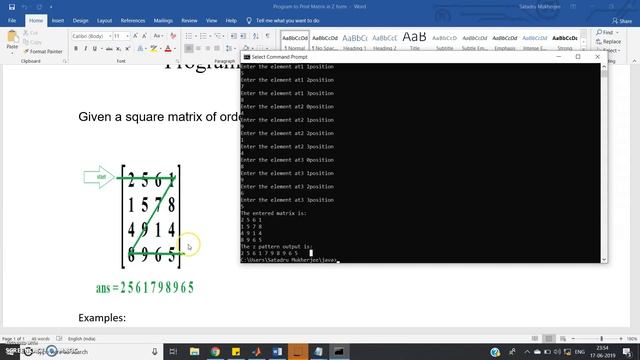Toggle Strikethrough formatting
The height and width of the screenshot is (360, 640).
109,49
